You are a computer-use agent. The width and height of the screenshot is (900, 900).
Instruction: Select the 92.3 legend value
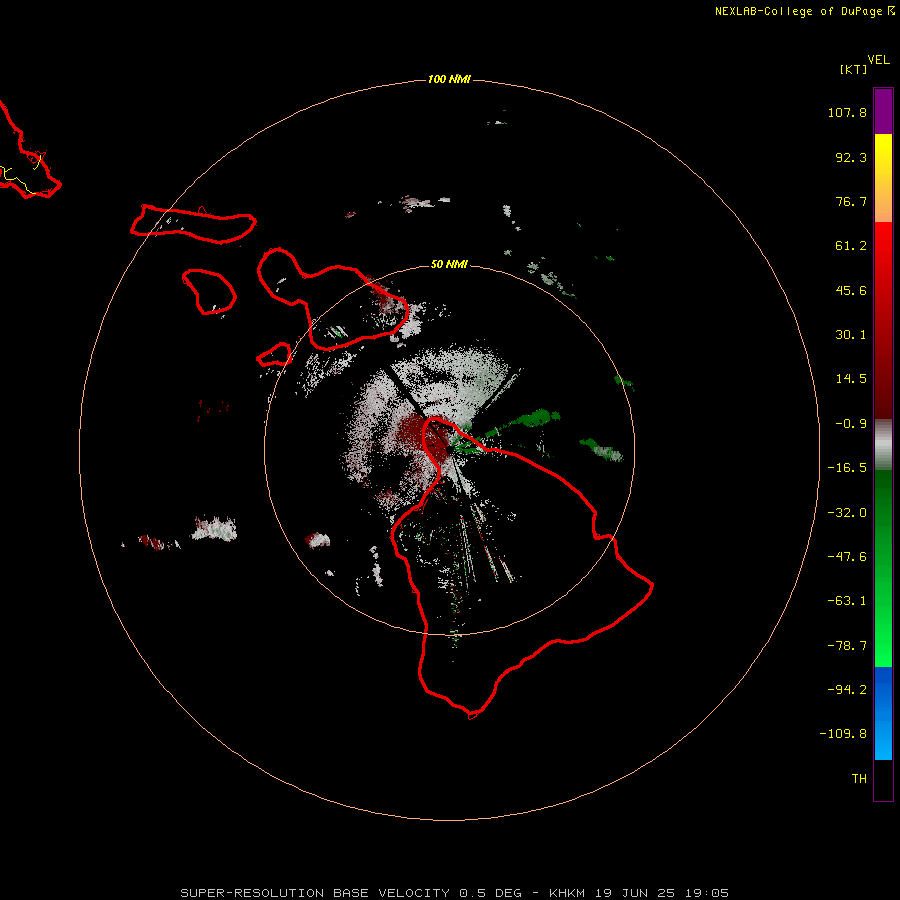[851, 157]
